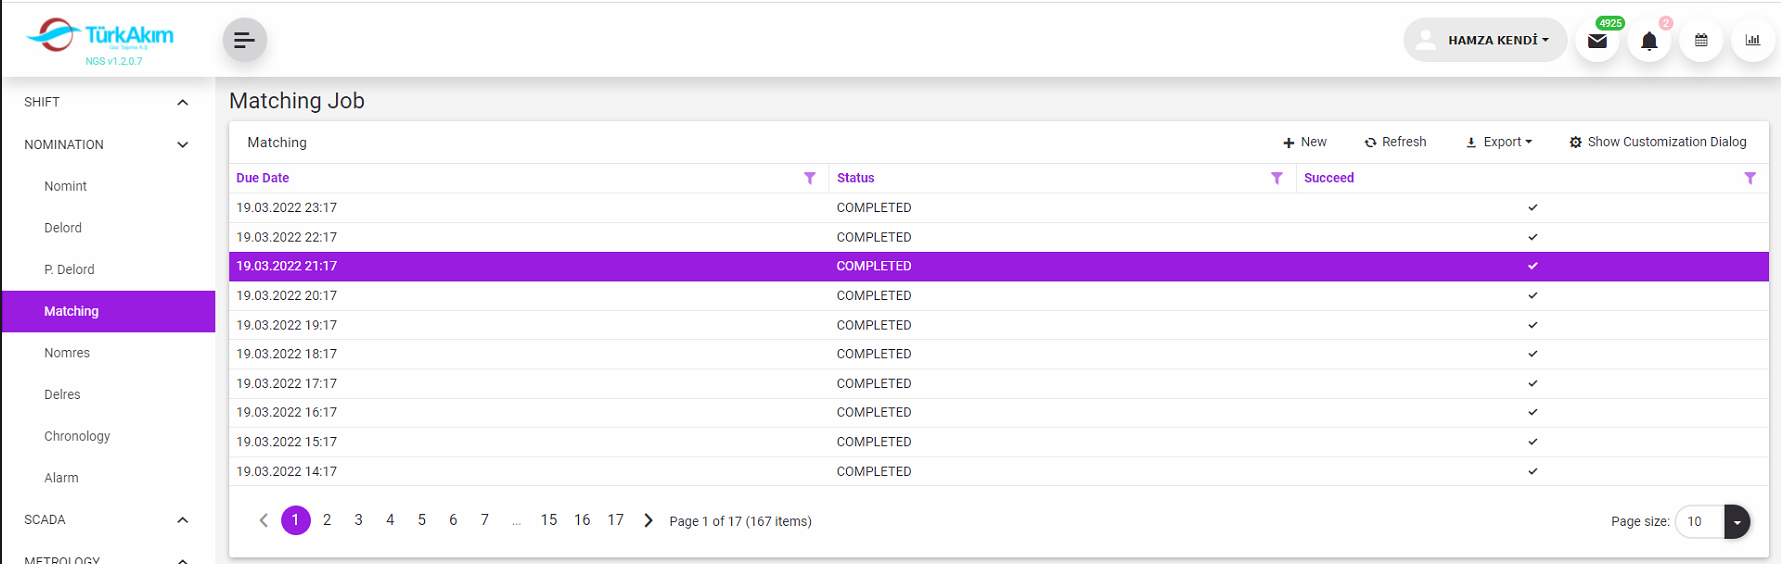Image resolution: width=1781 pixels, height=564 pixels.
Task: Open the notifications bell
Action: point(1649,41)
